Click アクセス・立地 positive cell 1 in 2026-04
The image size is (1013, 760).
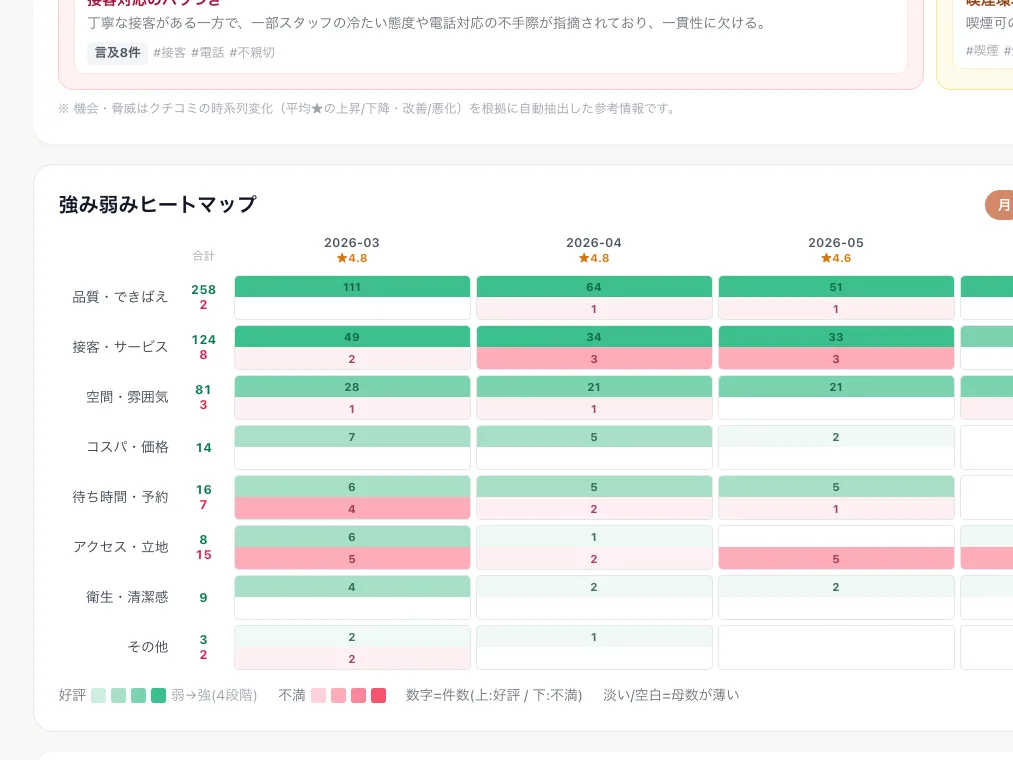point(594,537)
